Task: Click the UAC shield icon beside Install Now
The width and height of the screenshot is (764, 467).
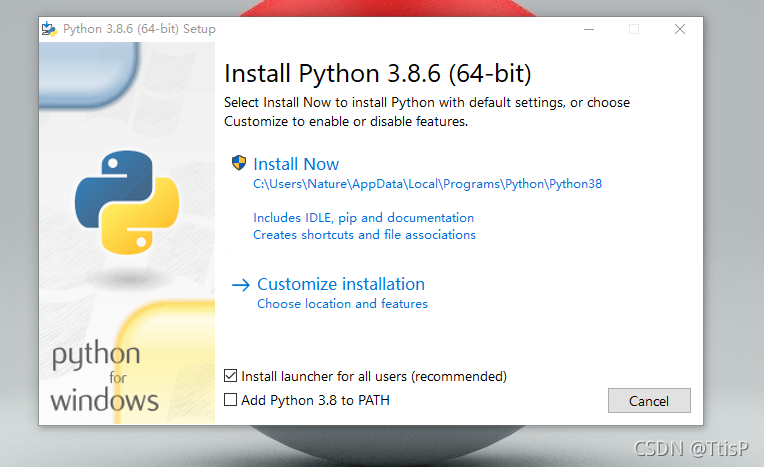Action: 239,163
